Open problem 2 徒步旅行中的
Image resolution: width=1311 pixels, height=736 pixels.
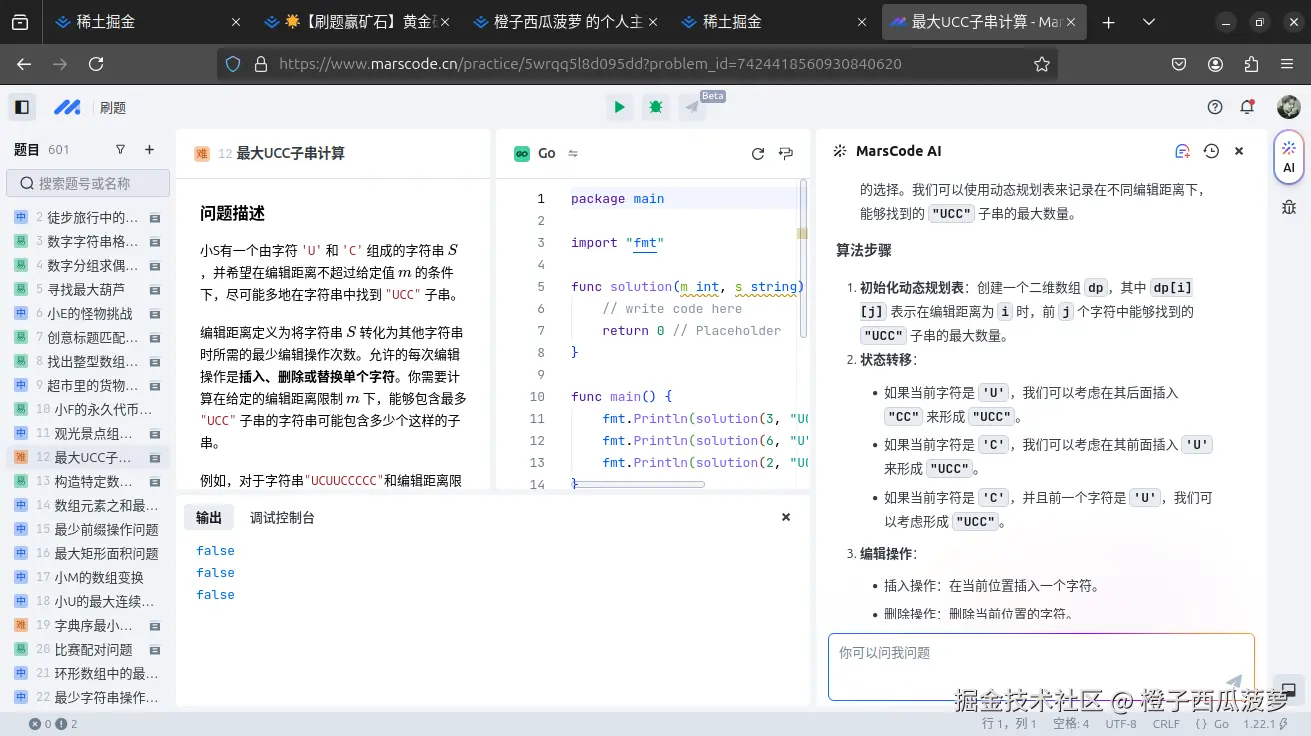(87, 217)
